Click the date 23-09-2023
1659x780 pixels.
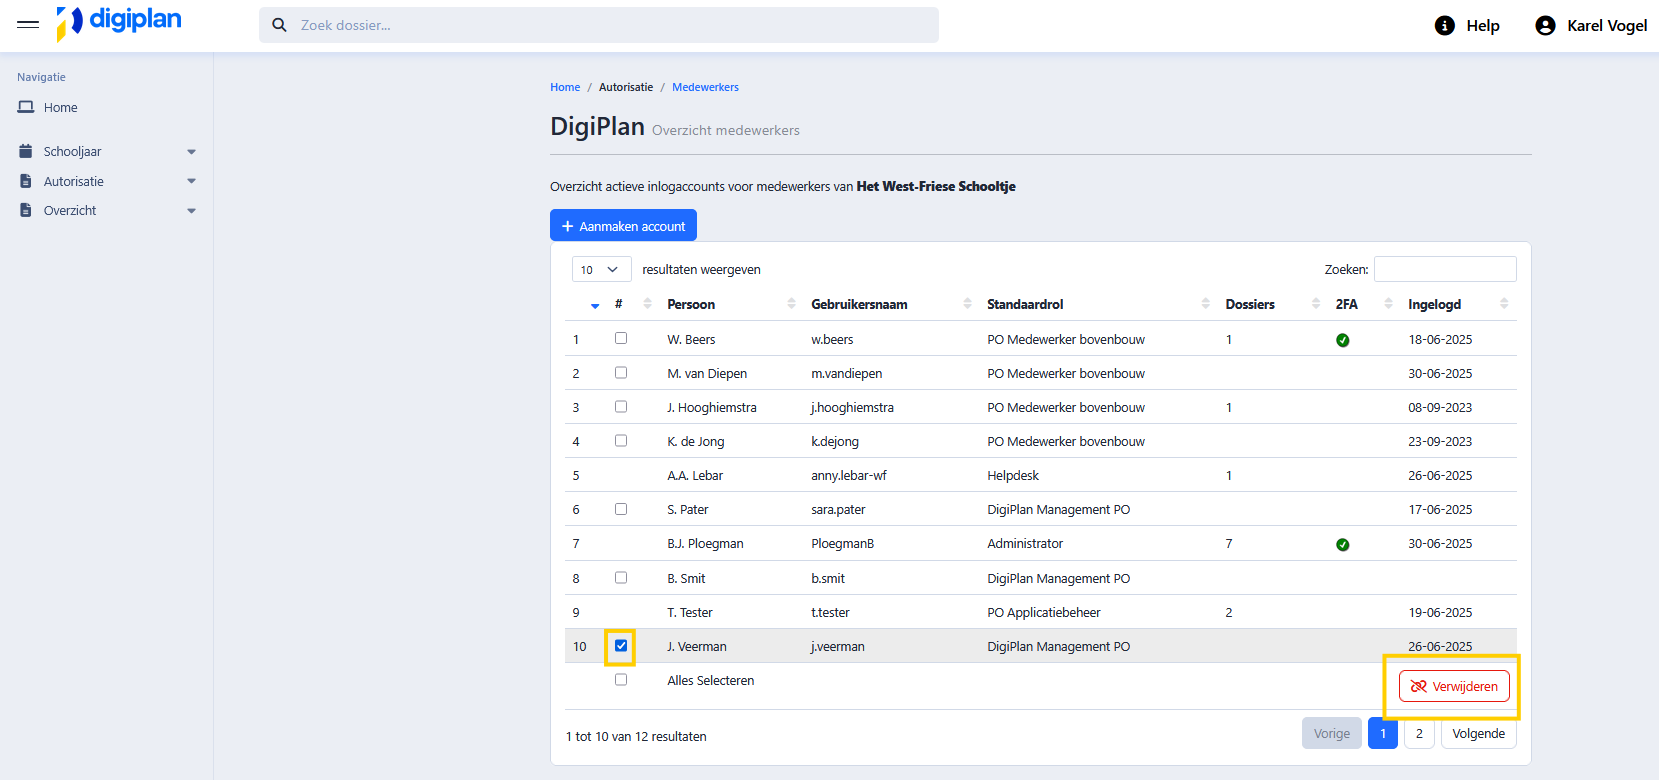[1440, 441]
